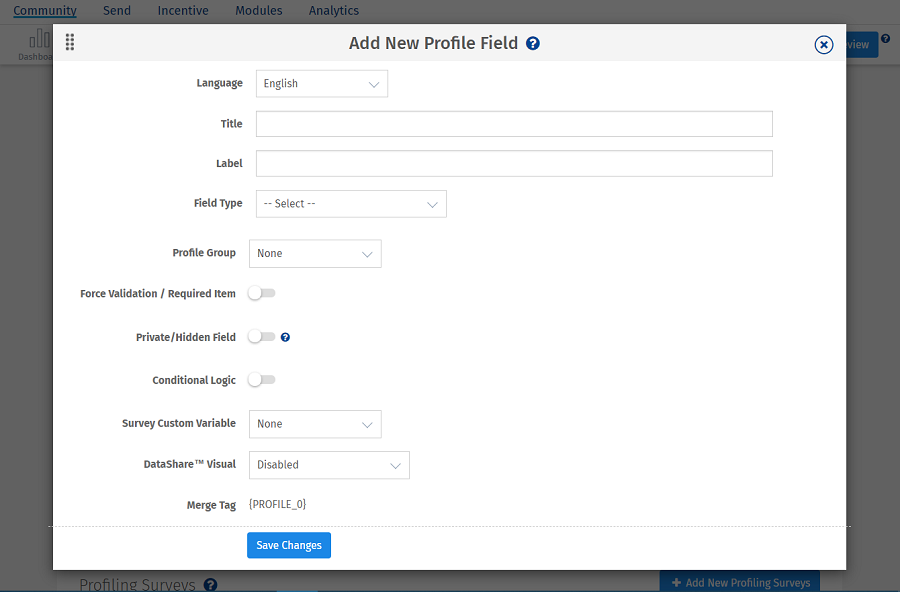Screen dimensions: 900x592
Task: Open the Analytics menu
Action: (x=333, y=10)
